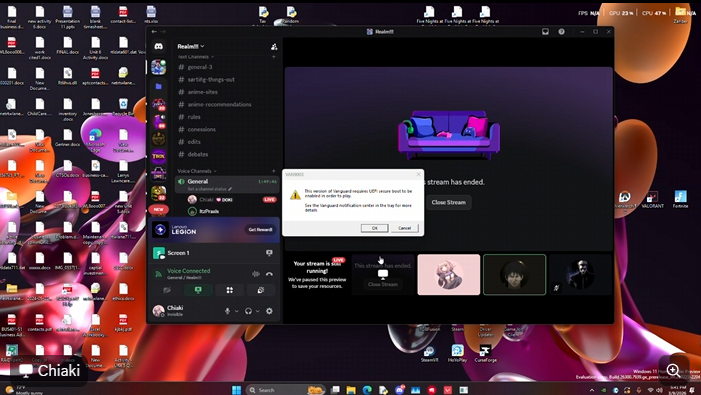The image size is (701, 395).
Task: Open the input device chevron beside microphone
Action: (236, 311)
